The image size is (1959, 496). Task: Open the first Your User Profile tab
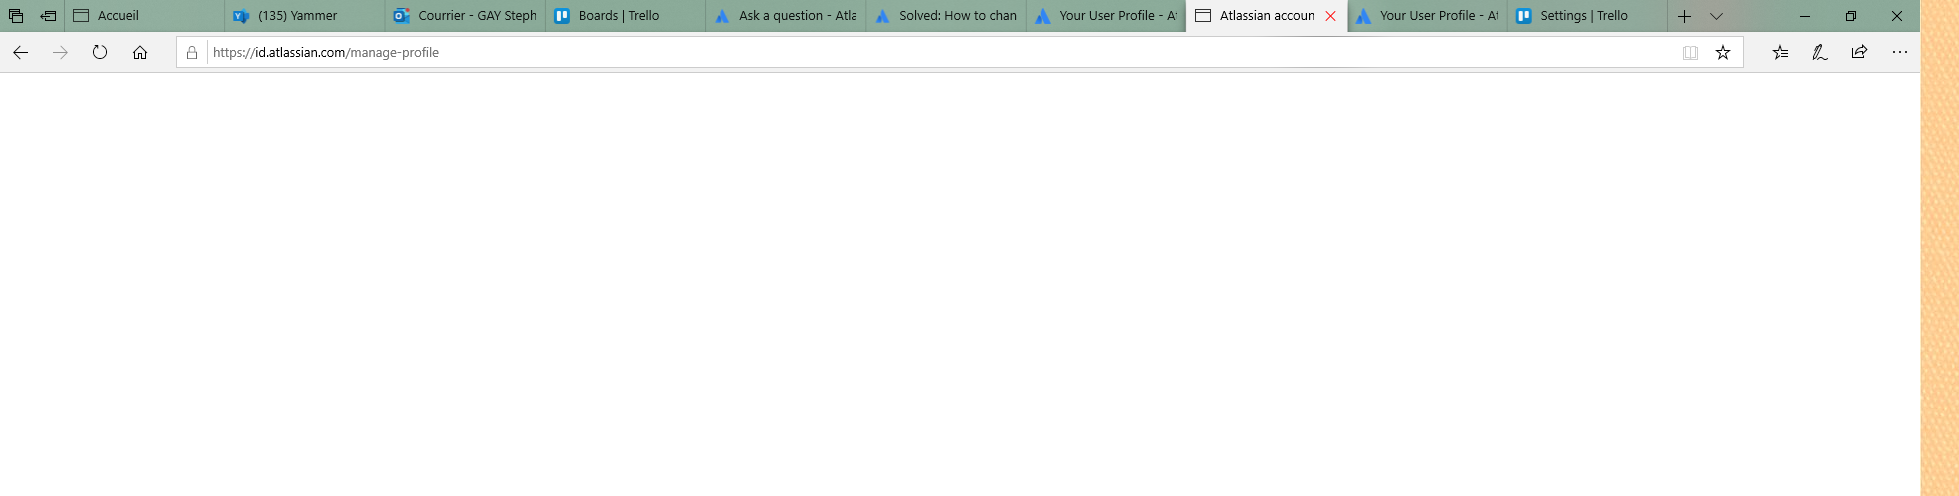pyautogui.click(x=1105, y=16)
